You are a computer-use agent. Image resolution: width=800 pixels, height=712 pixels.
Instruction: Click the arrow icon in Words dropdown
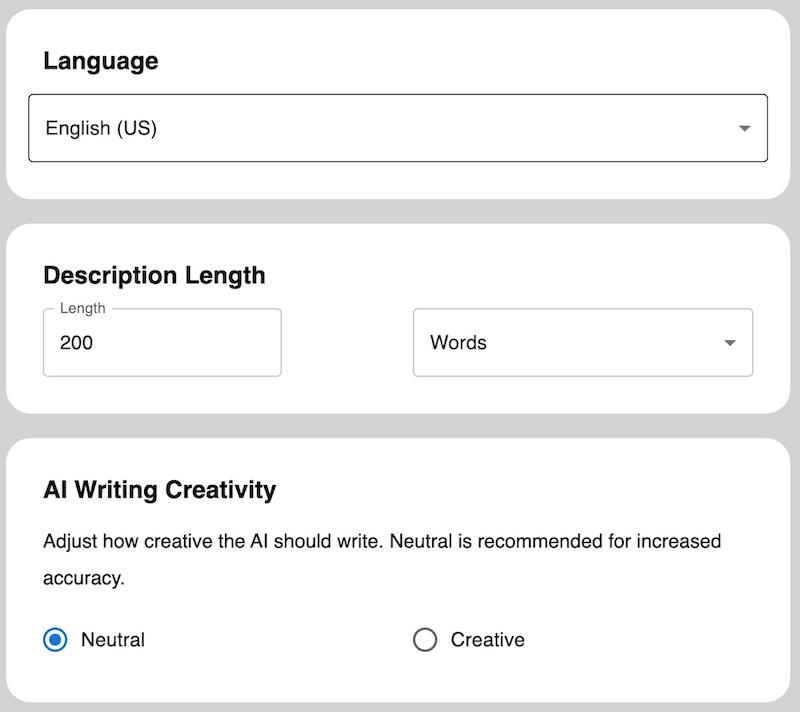click(730, 343)
